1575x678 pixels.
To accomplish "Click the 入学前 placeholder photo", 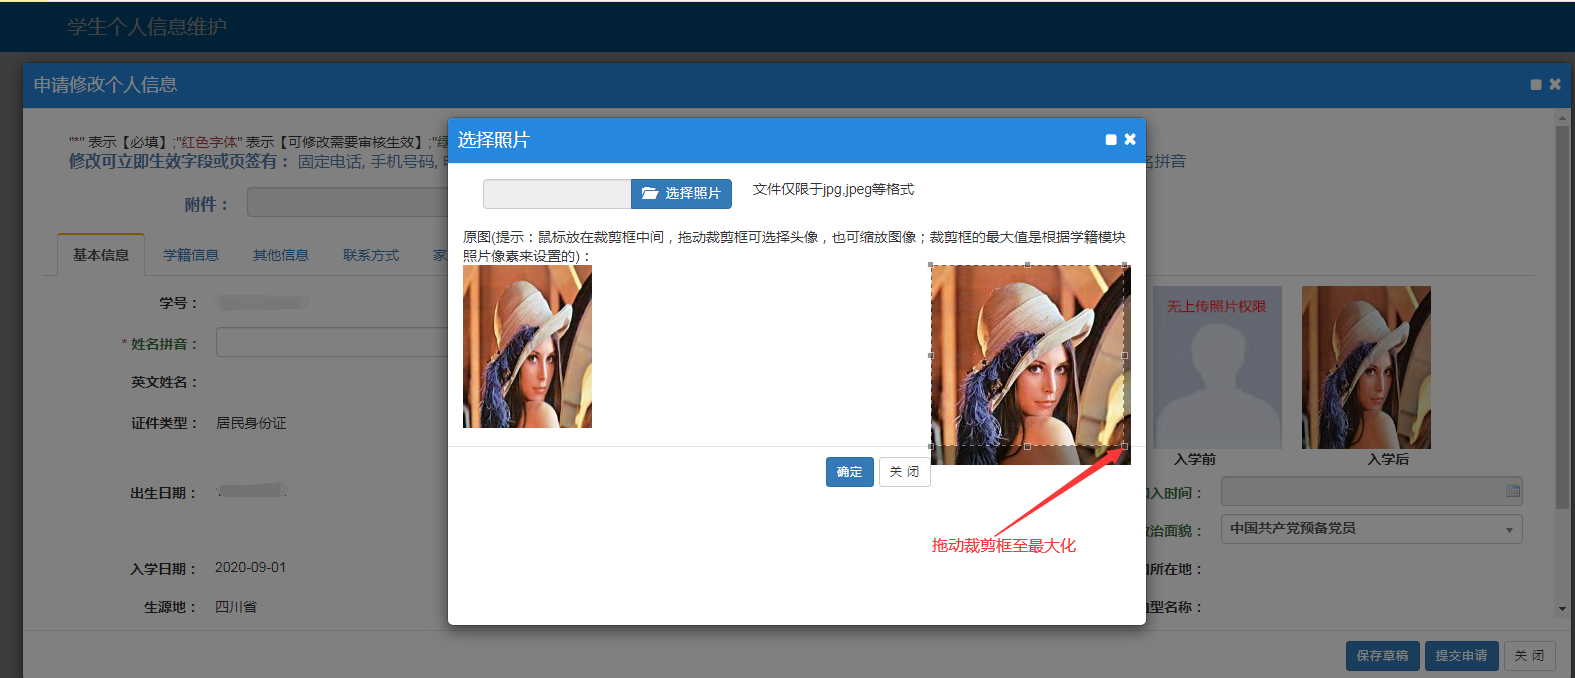I will tap(1217, 367).
